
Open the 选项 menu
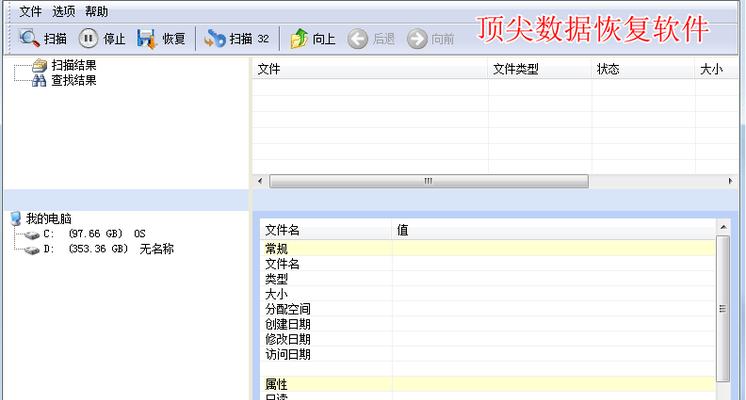[64, 11]
